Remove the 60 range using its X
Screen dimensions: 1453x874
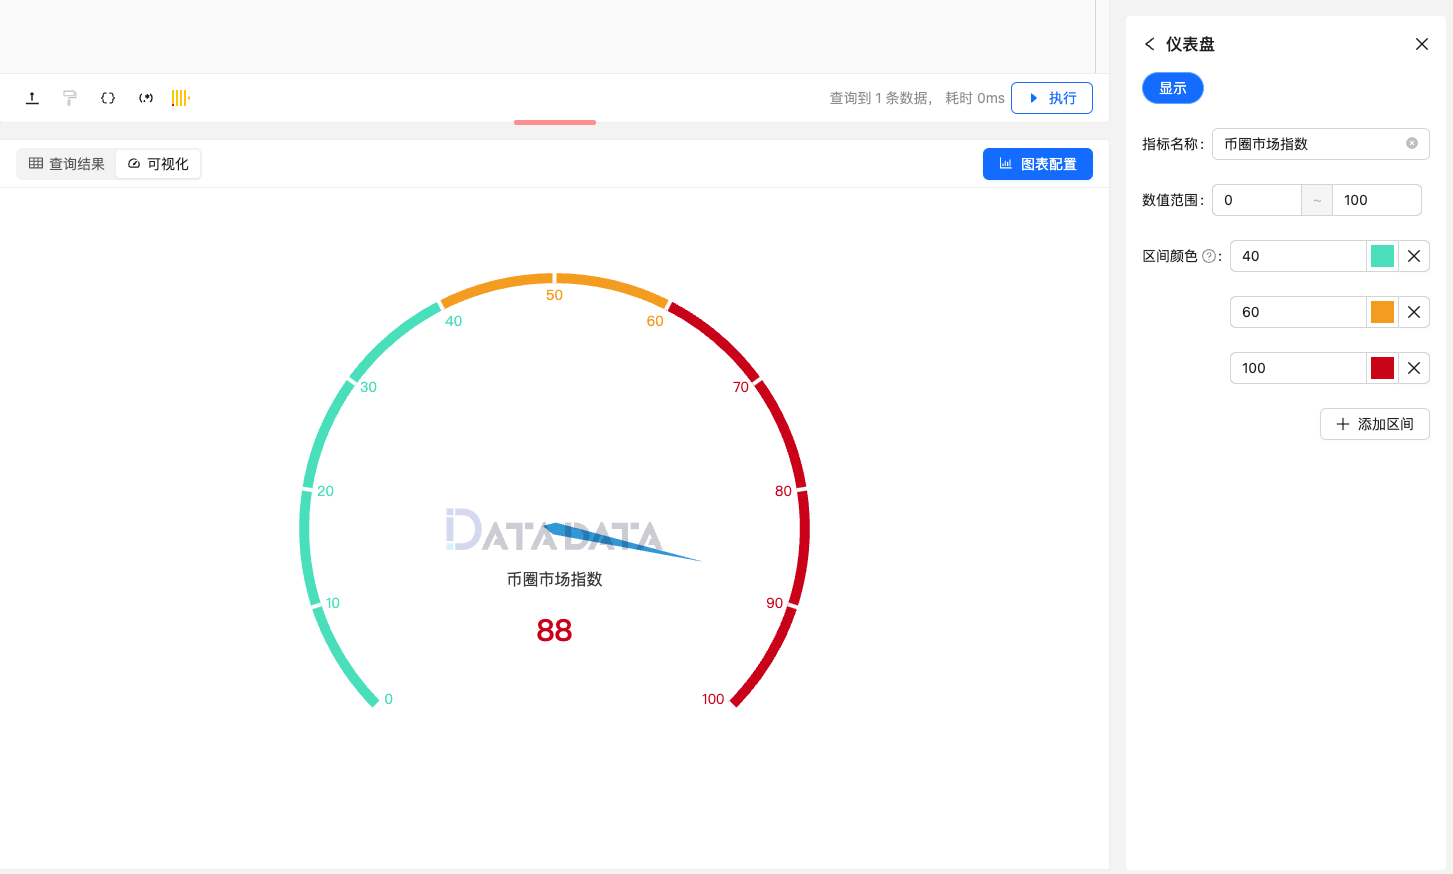[1413, 312]
